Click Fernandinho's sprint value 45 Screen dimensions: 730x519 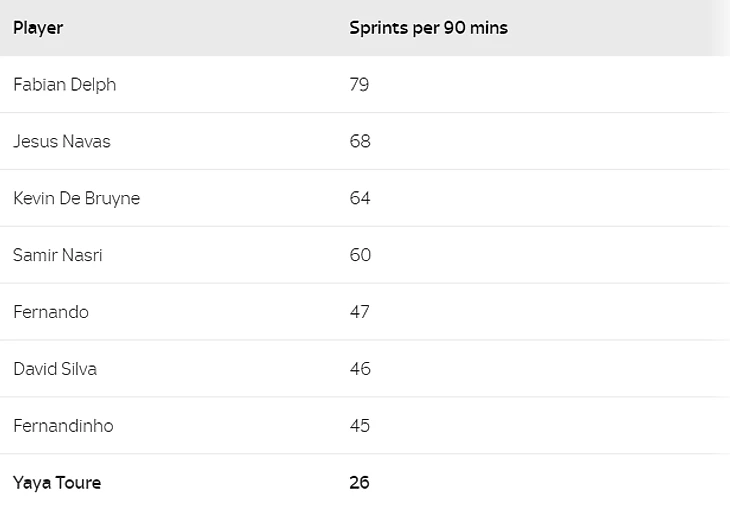pyautogui.click(x=359, y=426)
